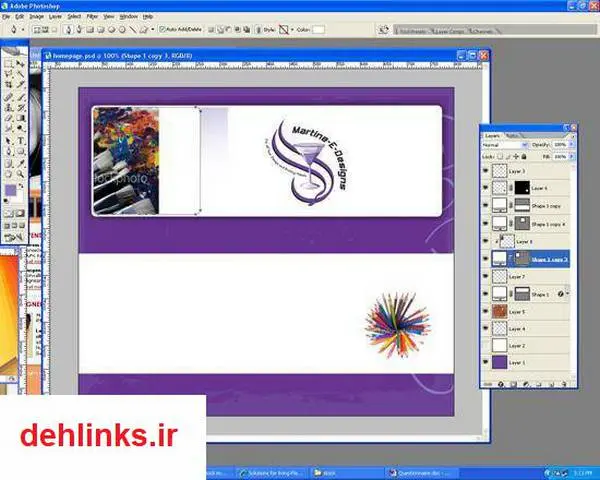The width and height of the screenshot is (600, 480).
Task: Select the Eraser tool
Action: 8,118
